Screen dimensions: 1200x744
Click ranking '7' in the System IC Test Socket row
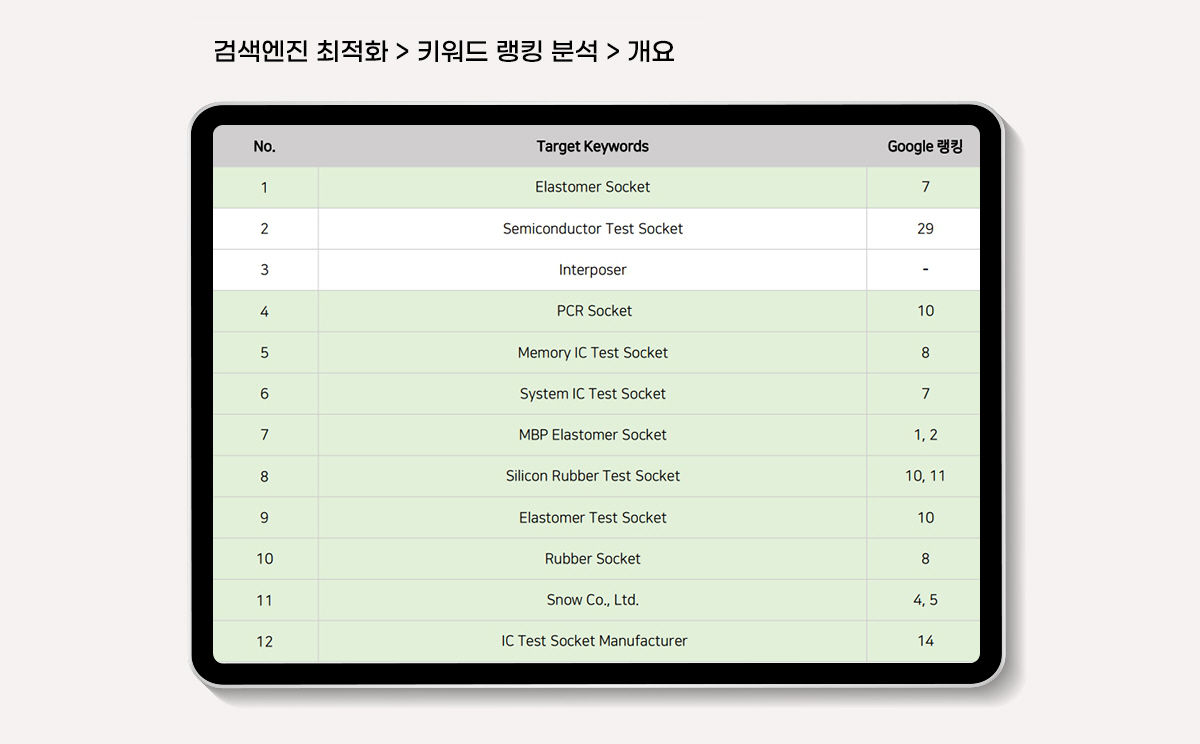(x=925, y=394)
